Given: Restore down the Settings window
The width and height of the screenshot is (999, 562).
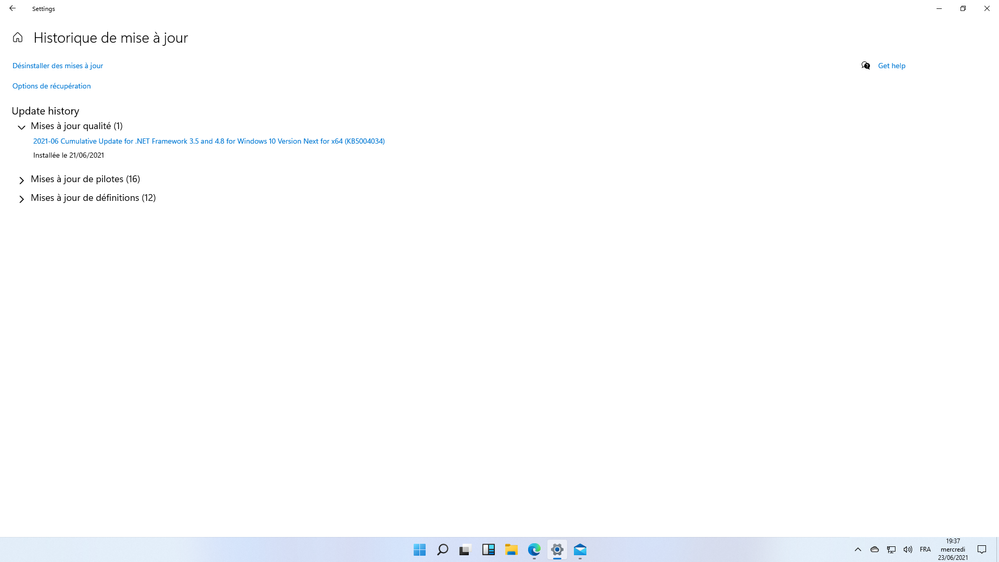Looking at the screenshot, I should coord(963,8).
